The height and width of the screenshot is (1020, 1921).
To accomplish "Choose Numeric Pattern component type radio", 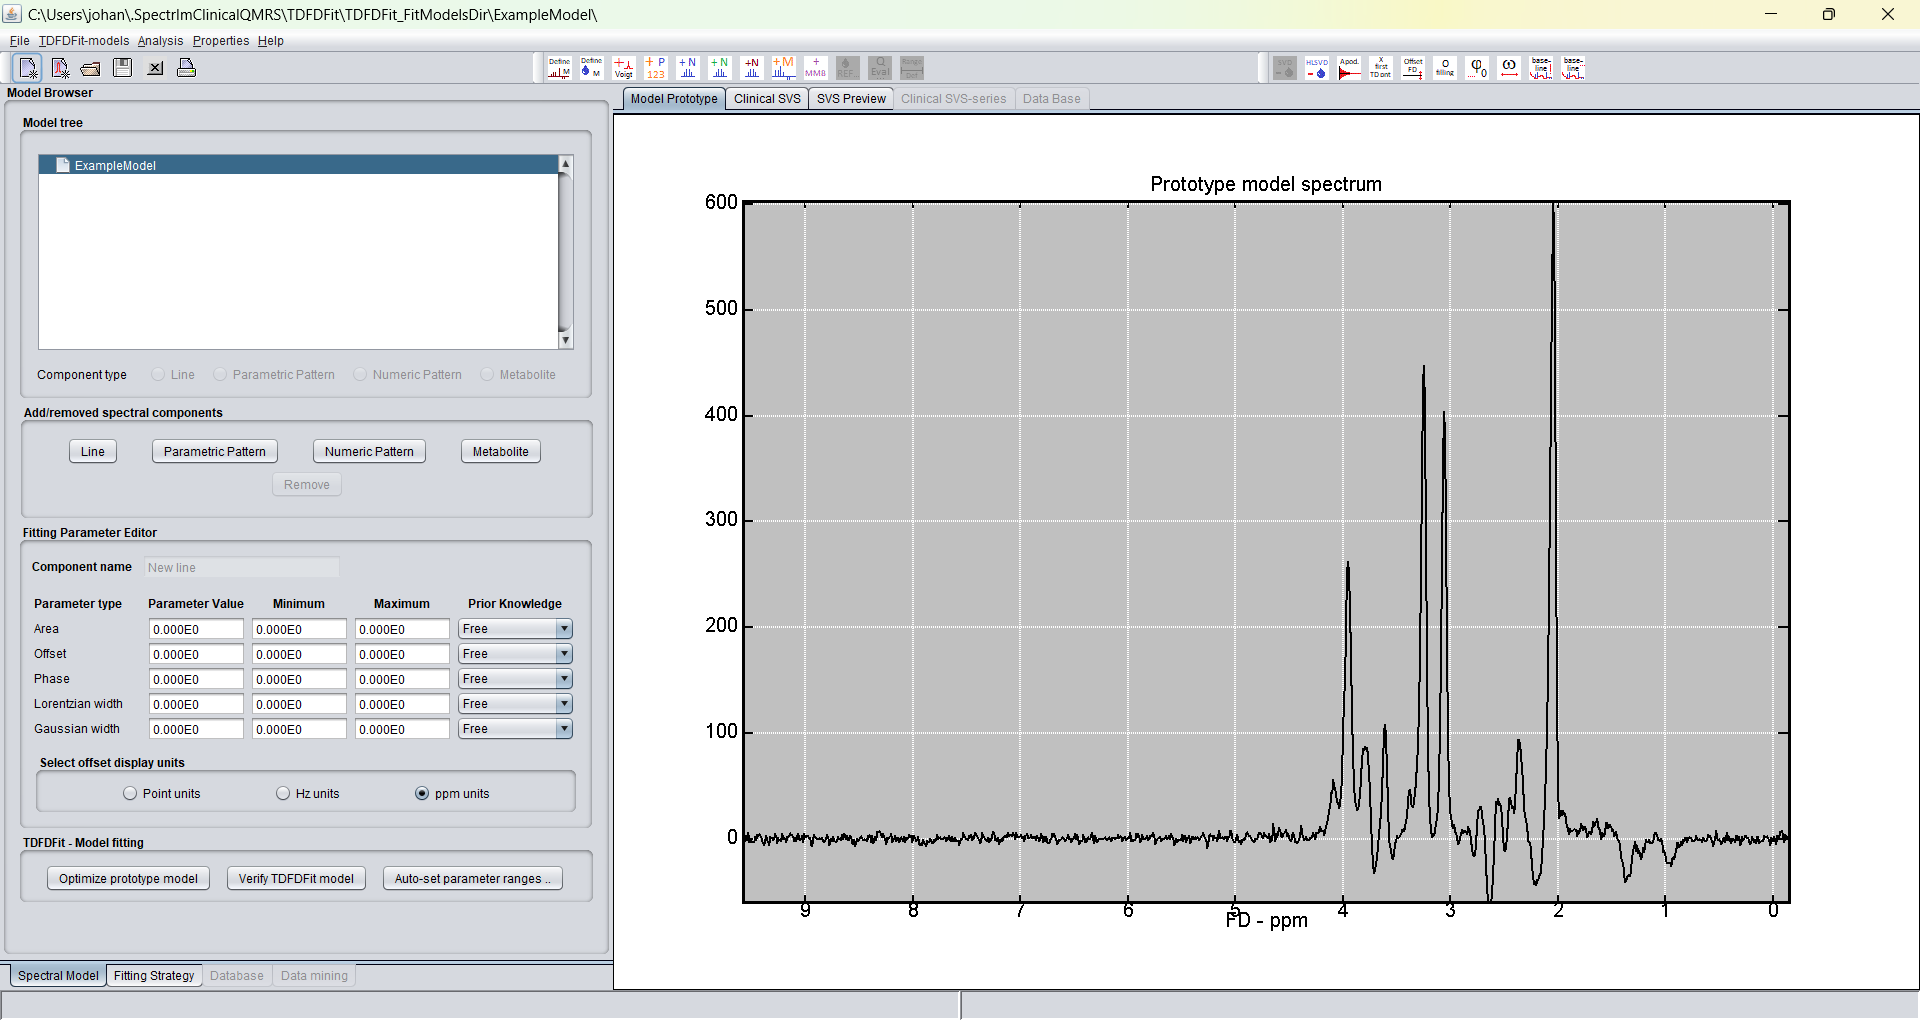I will [x=360, y=374].
